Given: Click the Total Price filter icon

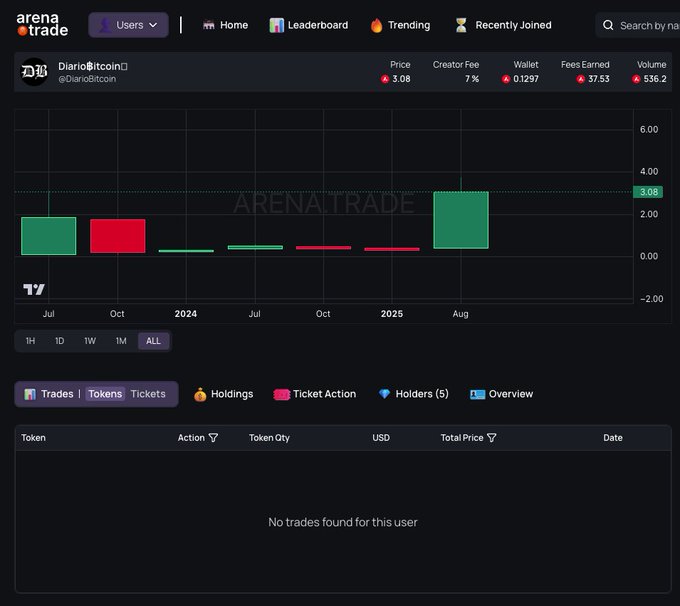Looking at the screenshot, I should pyautogui.click(x=492, y=438).
